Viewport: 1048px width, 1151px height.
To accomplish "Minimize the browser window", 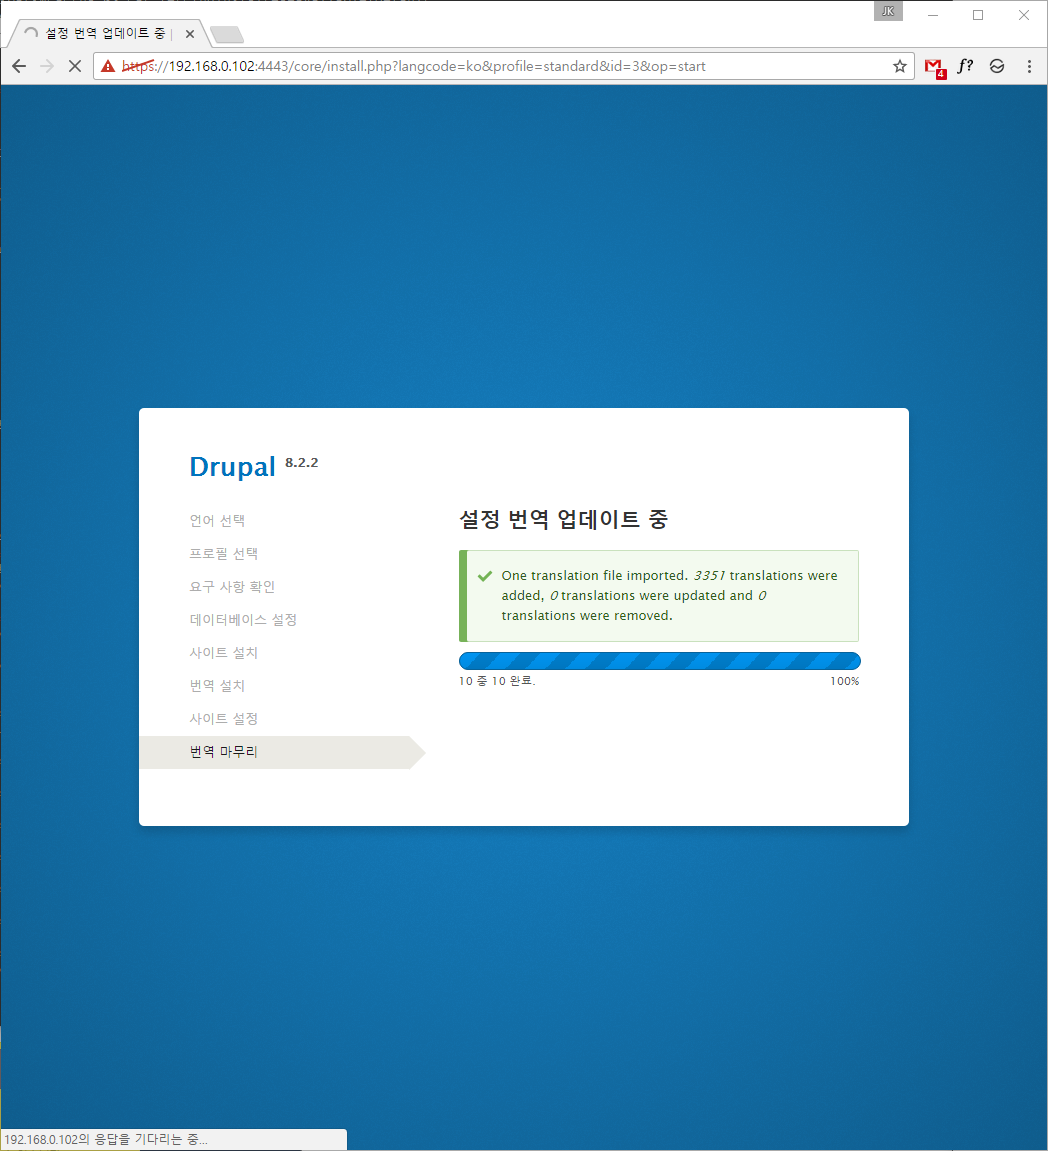I will [x=933, y=15].
